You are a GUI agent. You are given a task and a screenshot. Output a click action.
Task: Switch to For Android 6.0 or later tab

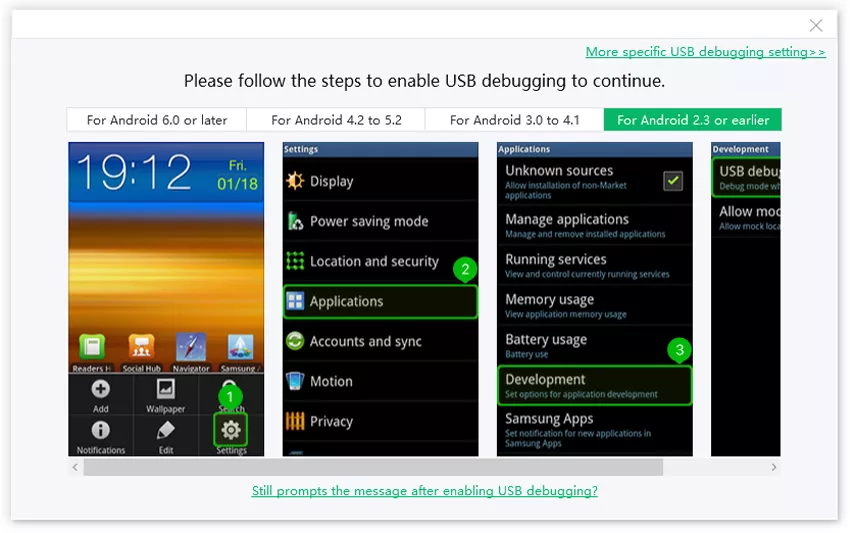click(x=157, y=120)
